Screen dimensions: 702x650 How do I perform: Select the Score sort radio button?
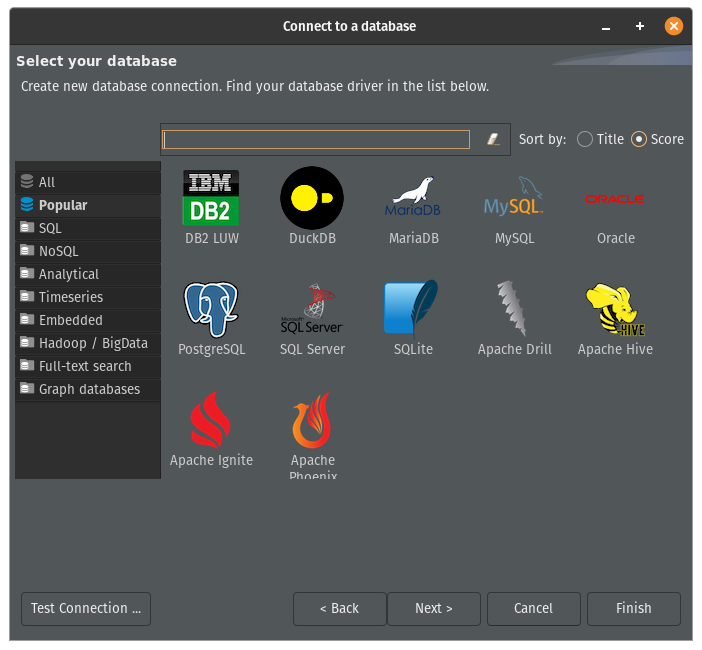[x=639, y=140]
